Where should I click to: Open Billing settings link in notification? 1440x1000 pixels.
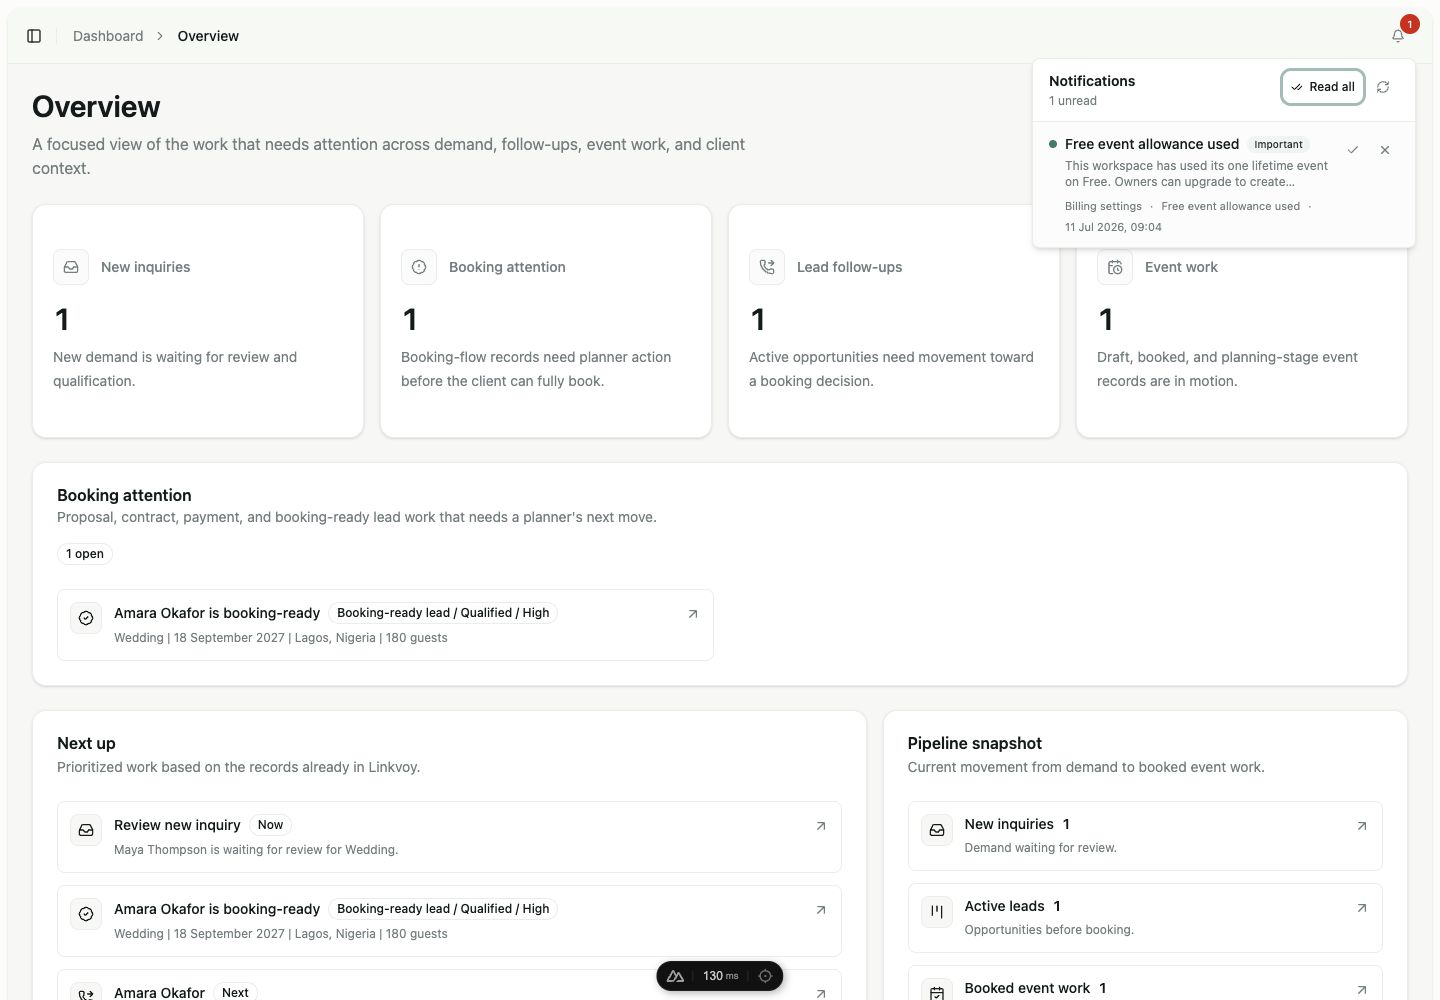click(x=1103, y=206)
